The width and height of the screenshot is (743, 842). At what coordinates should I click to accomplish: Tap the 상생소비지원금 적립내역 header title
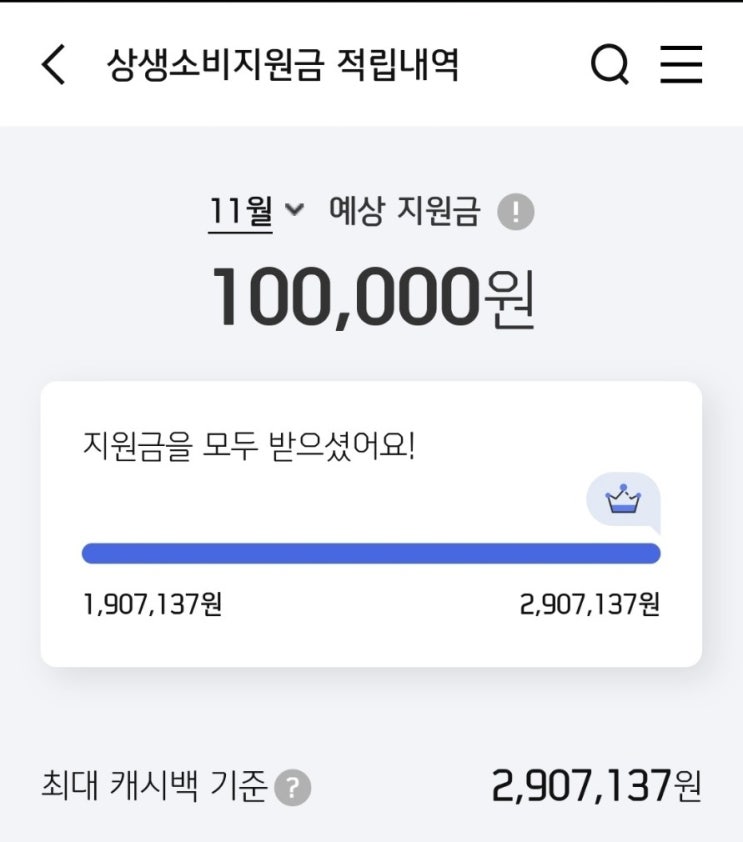283,66
